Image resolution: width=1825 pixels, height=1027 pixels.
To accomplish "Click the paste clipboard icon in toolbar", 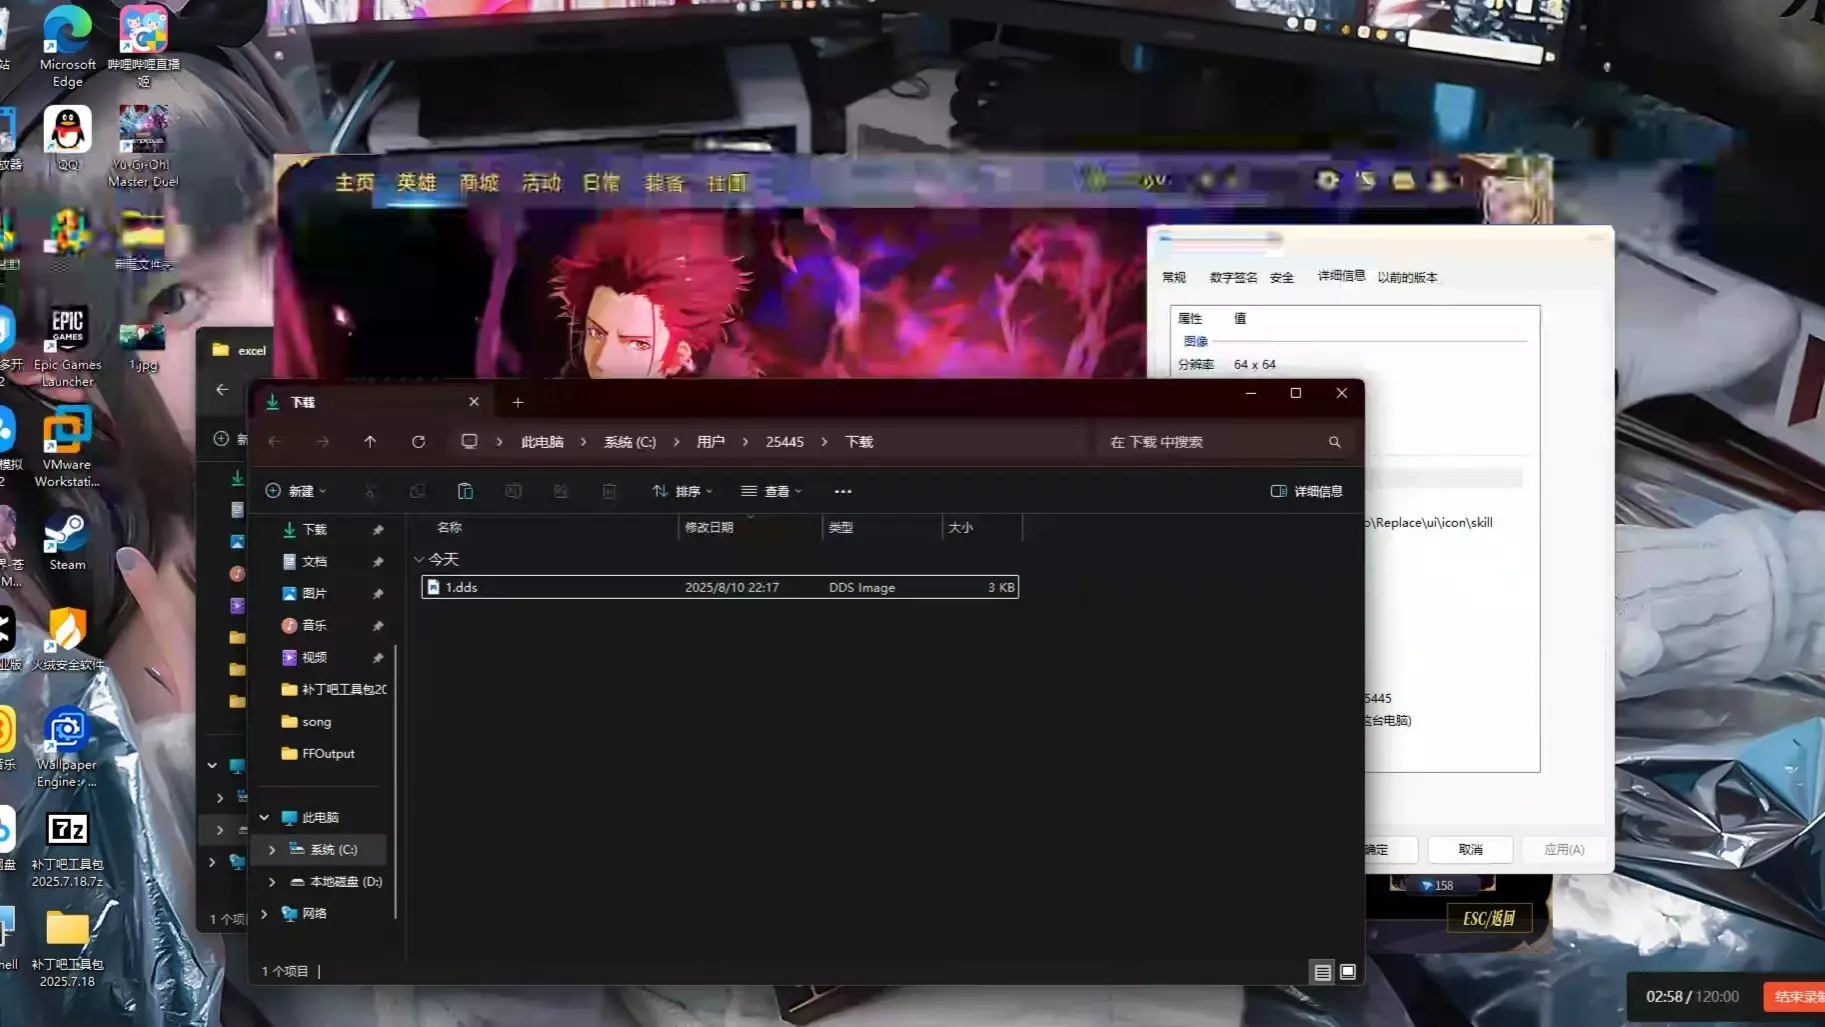I will point(465,491).
